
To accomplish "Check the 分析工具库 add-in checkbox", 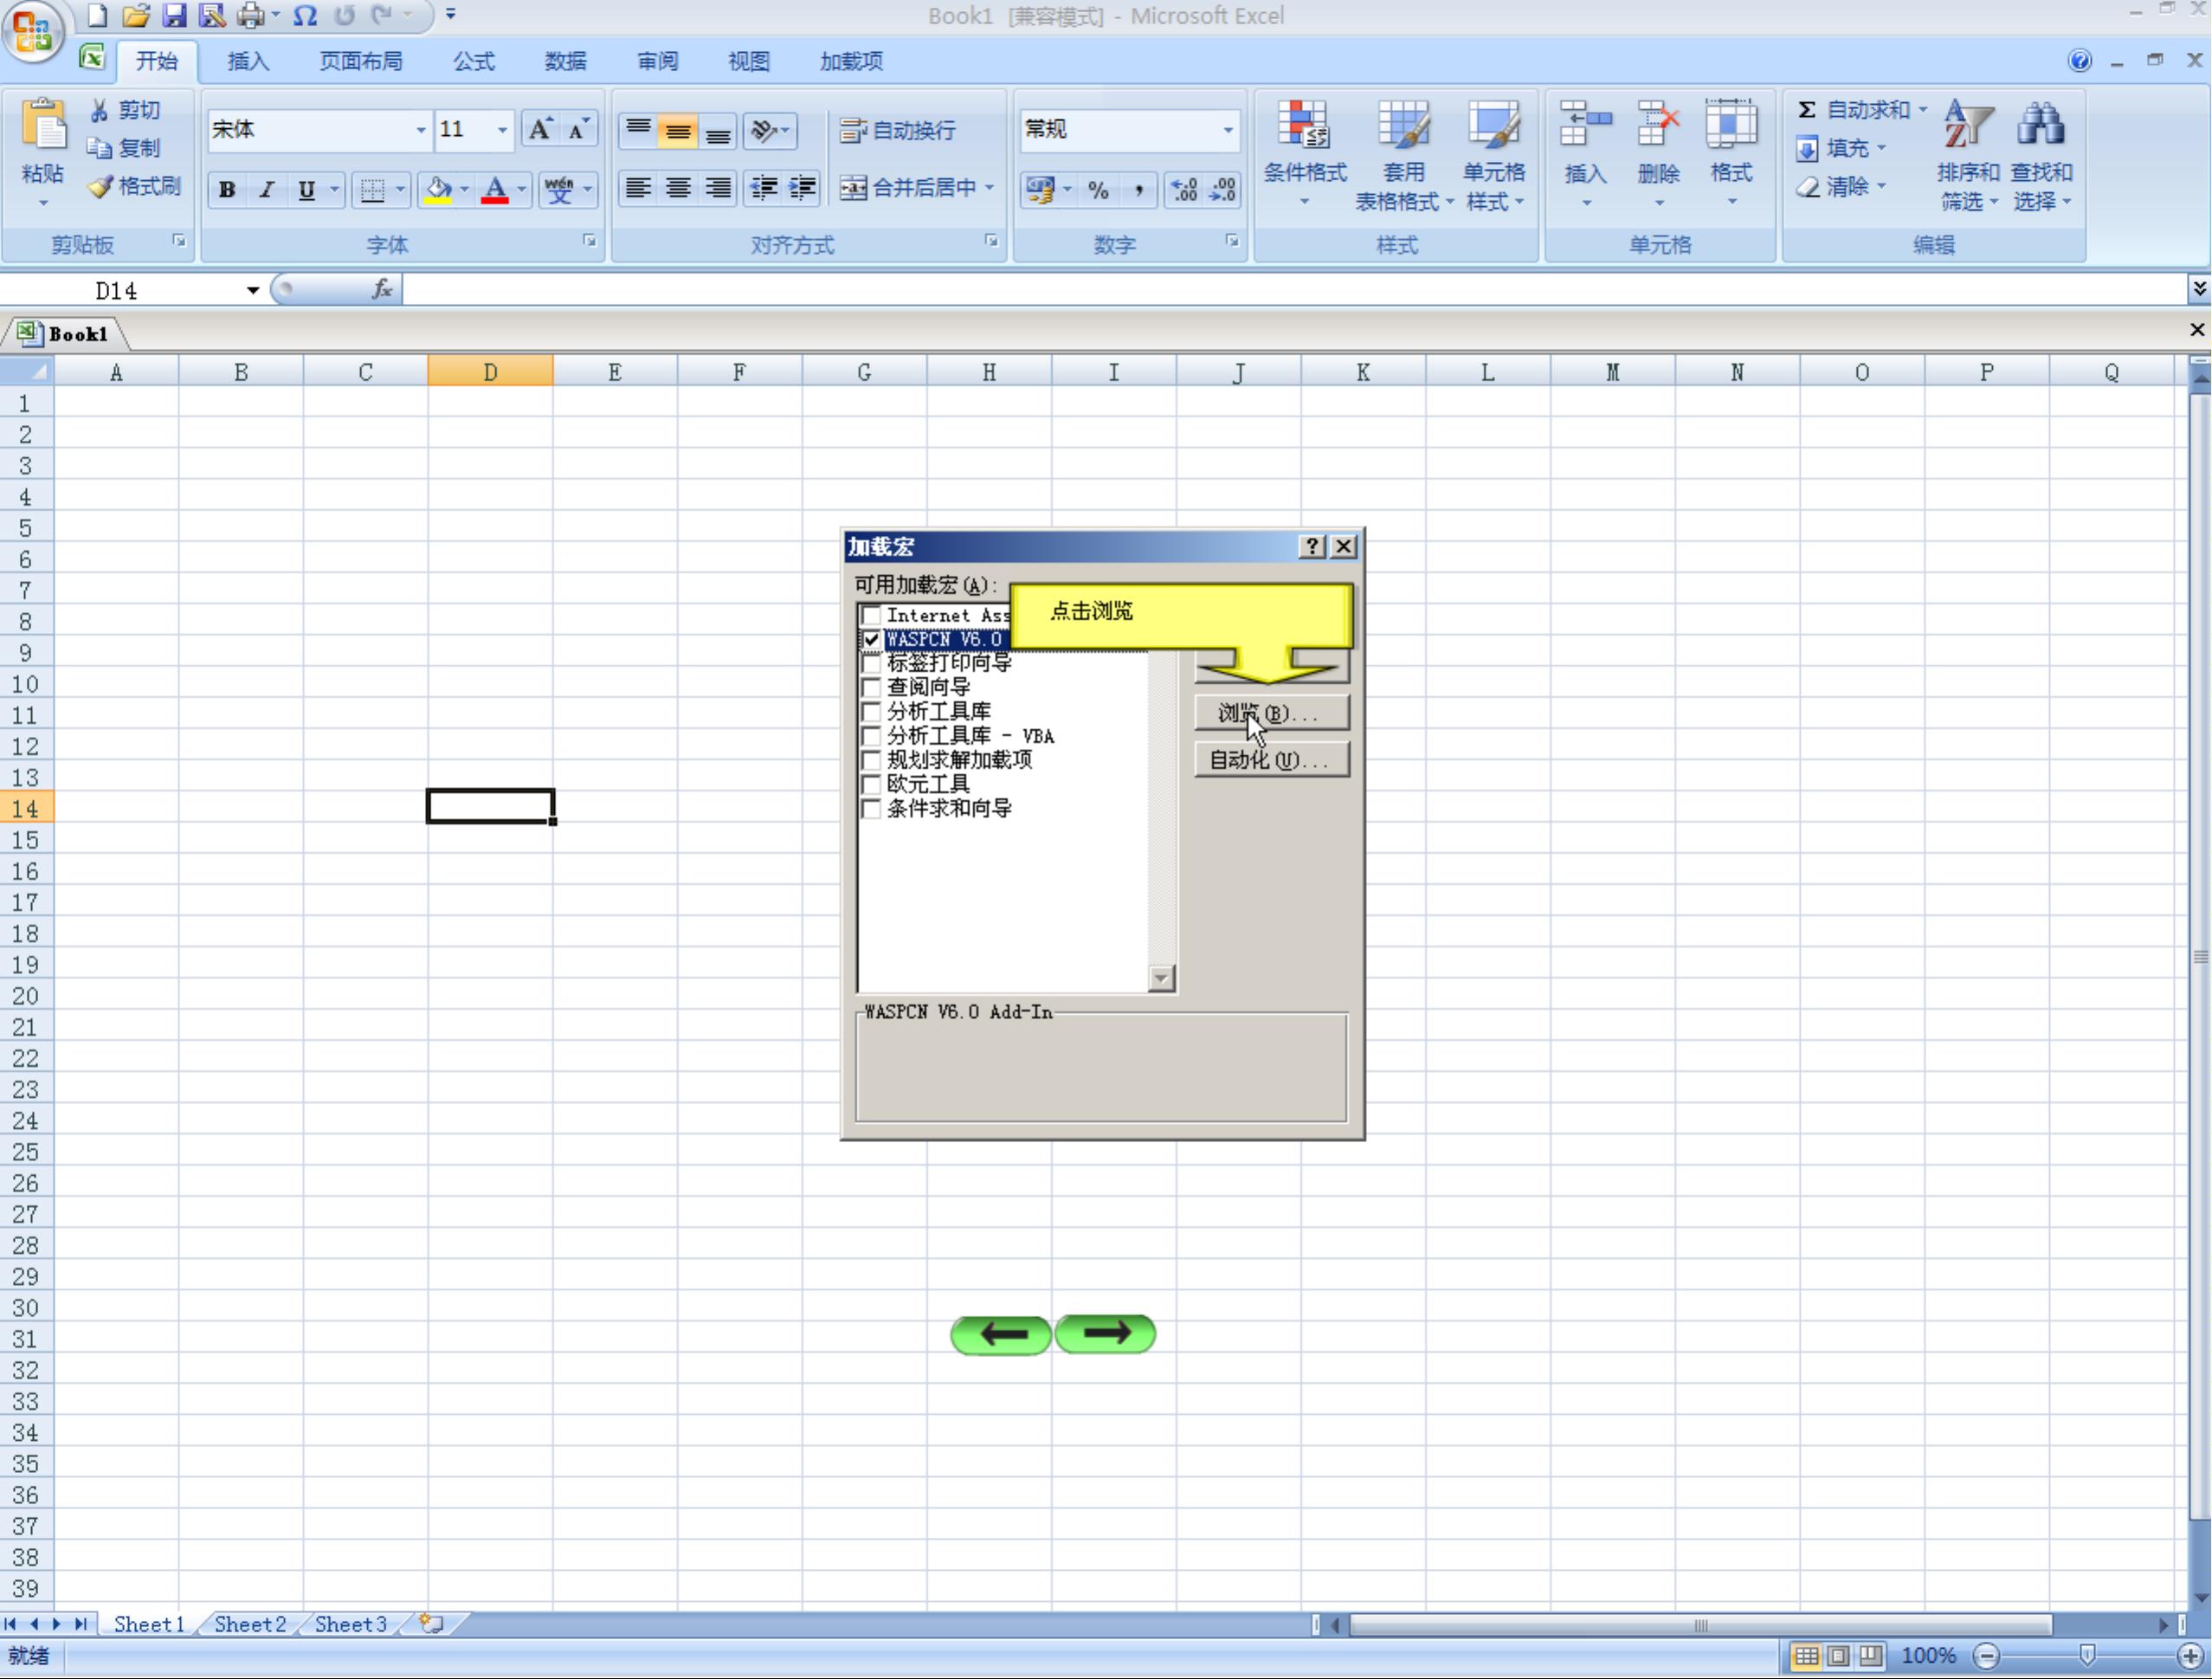I will (x=871, y=712).
